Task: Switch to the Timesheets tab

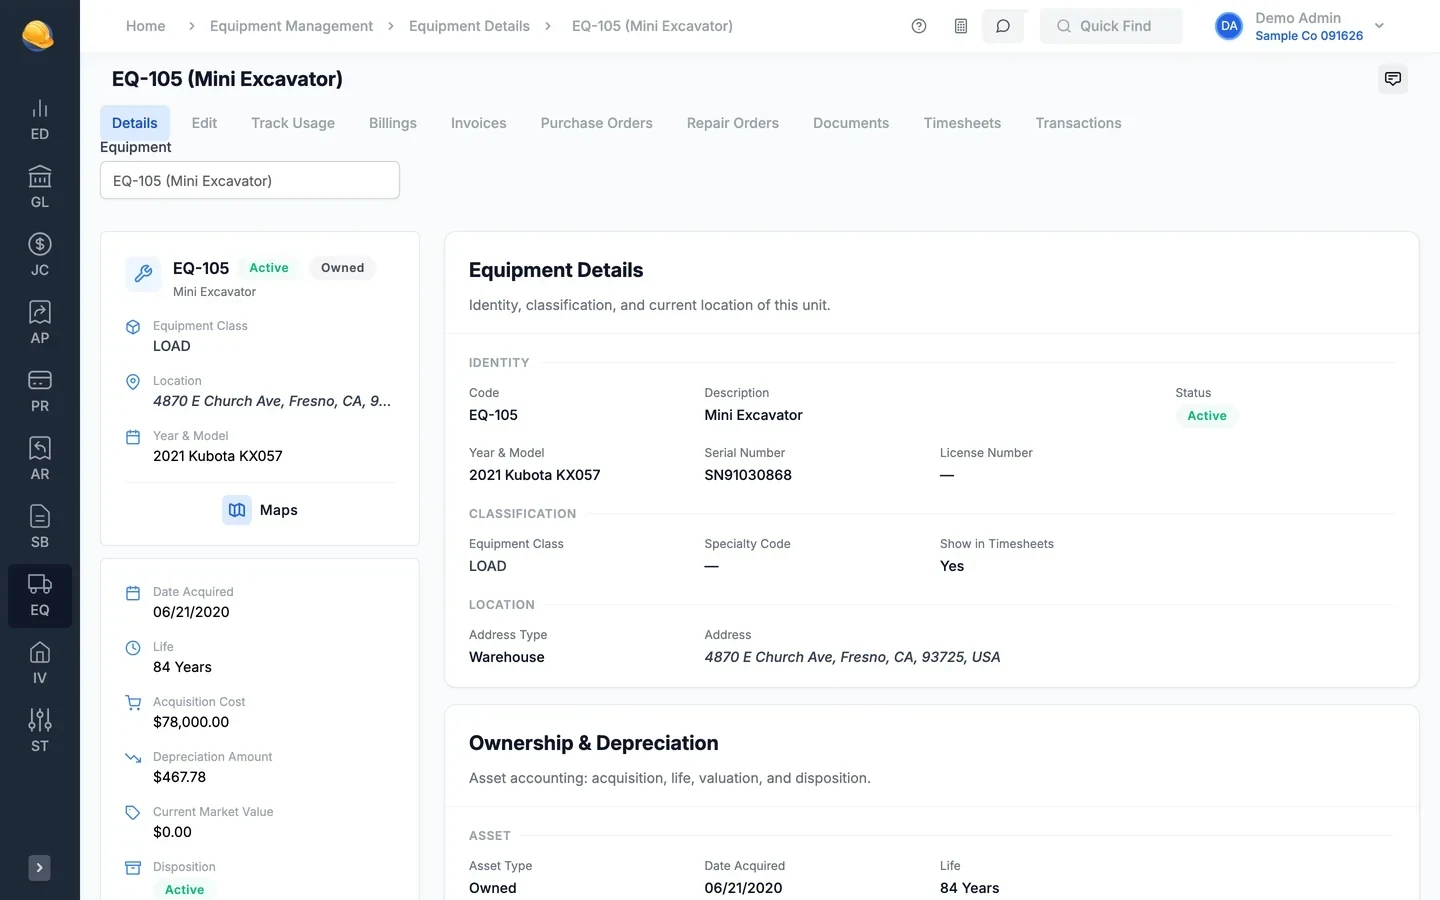Action: (x=962, y=123)
